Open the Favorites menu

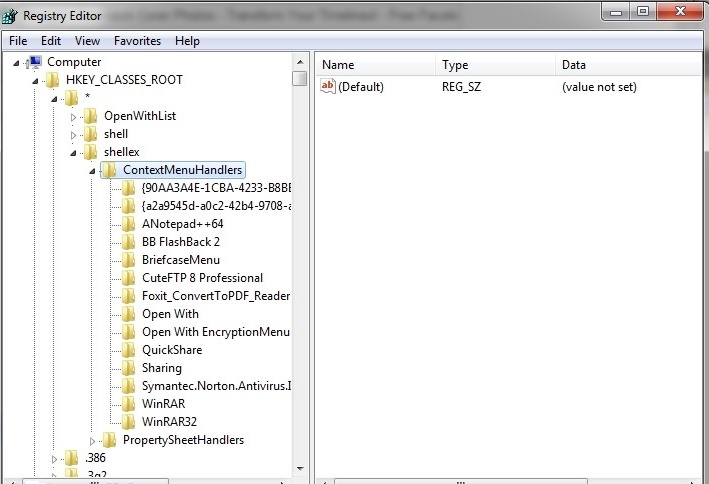(137, 41)
